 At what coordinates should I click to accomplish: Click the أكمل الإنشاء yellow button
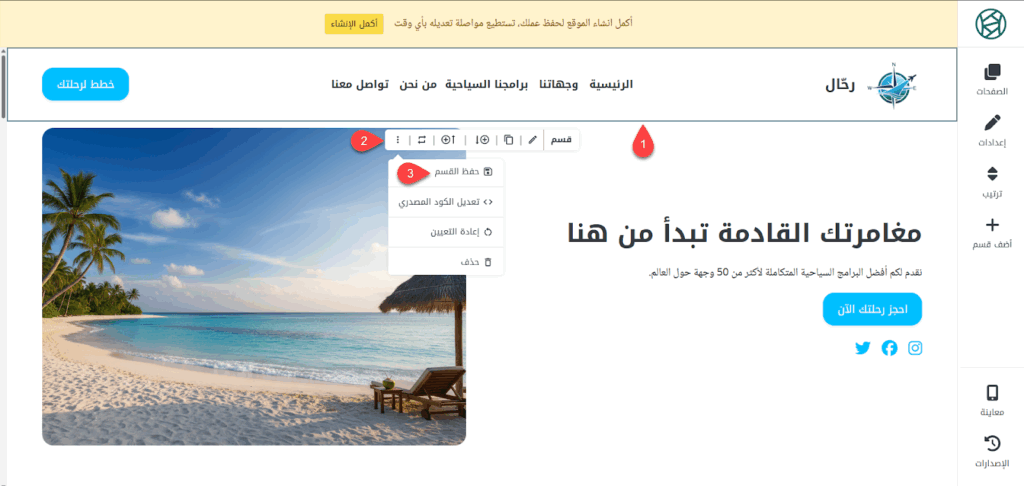pyautogui.click(x=353, y=24)
